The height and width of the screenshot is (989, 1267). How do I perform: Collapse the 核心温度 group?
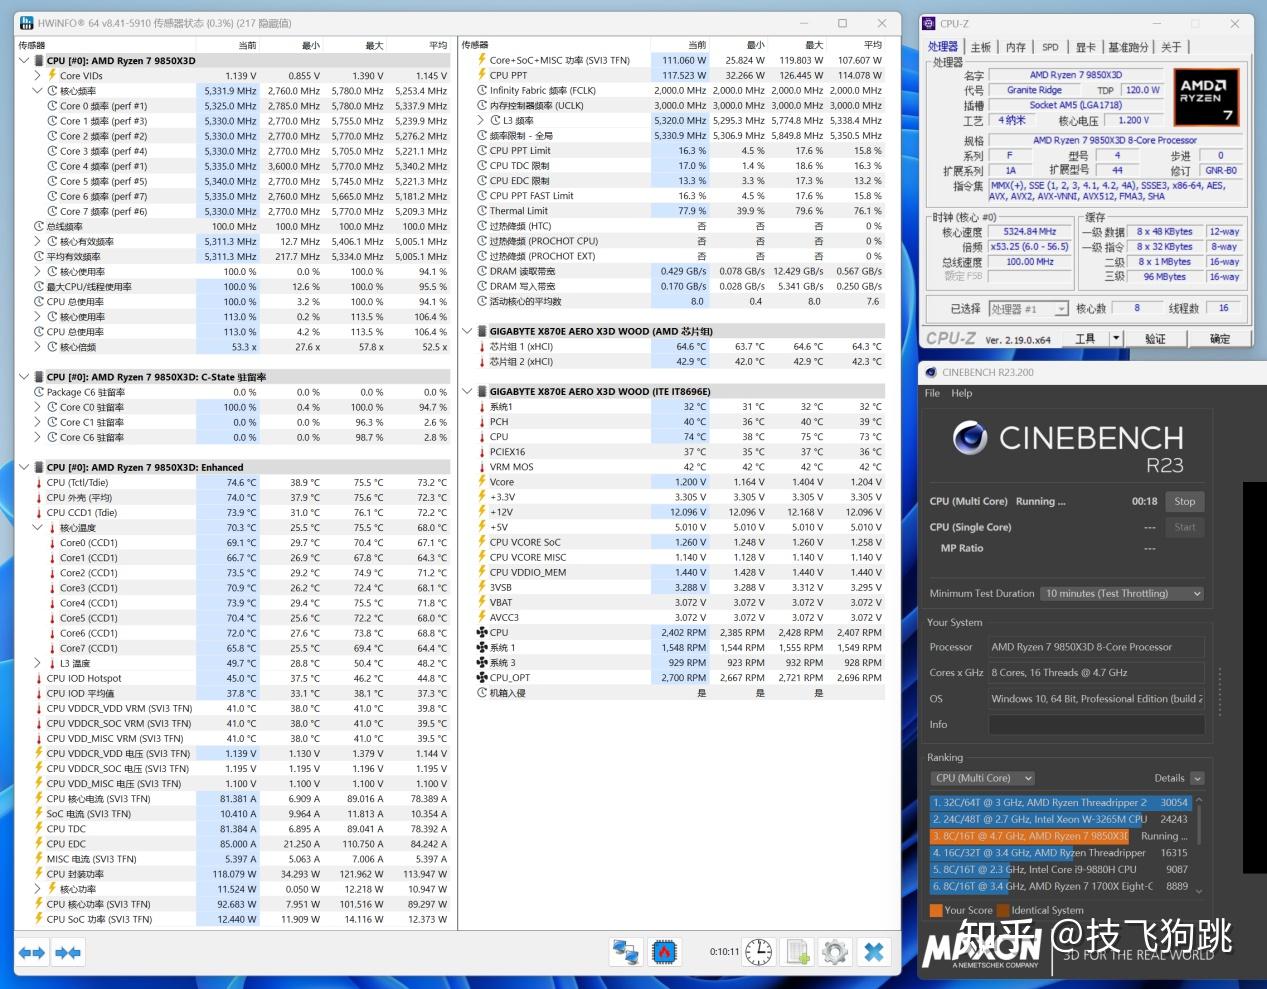pos(38,528)
